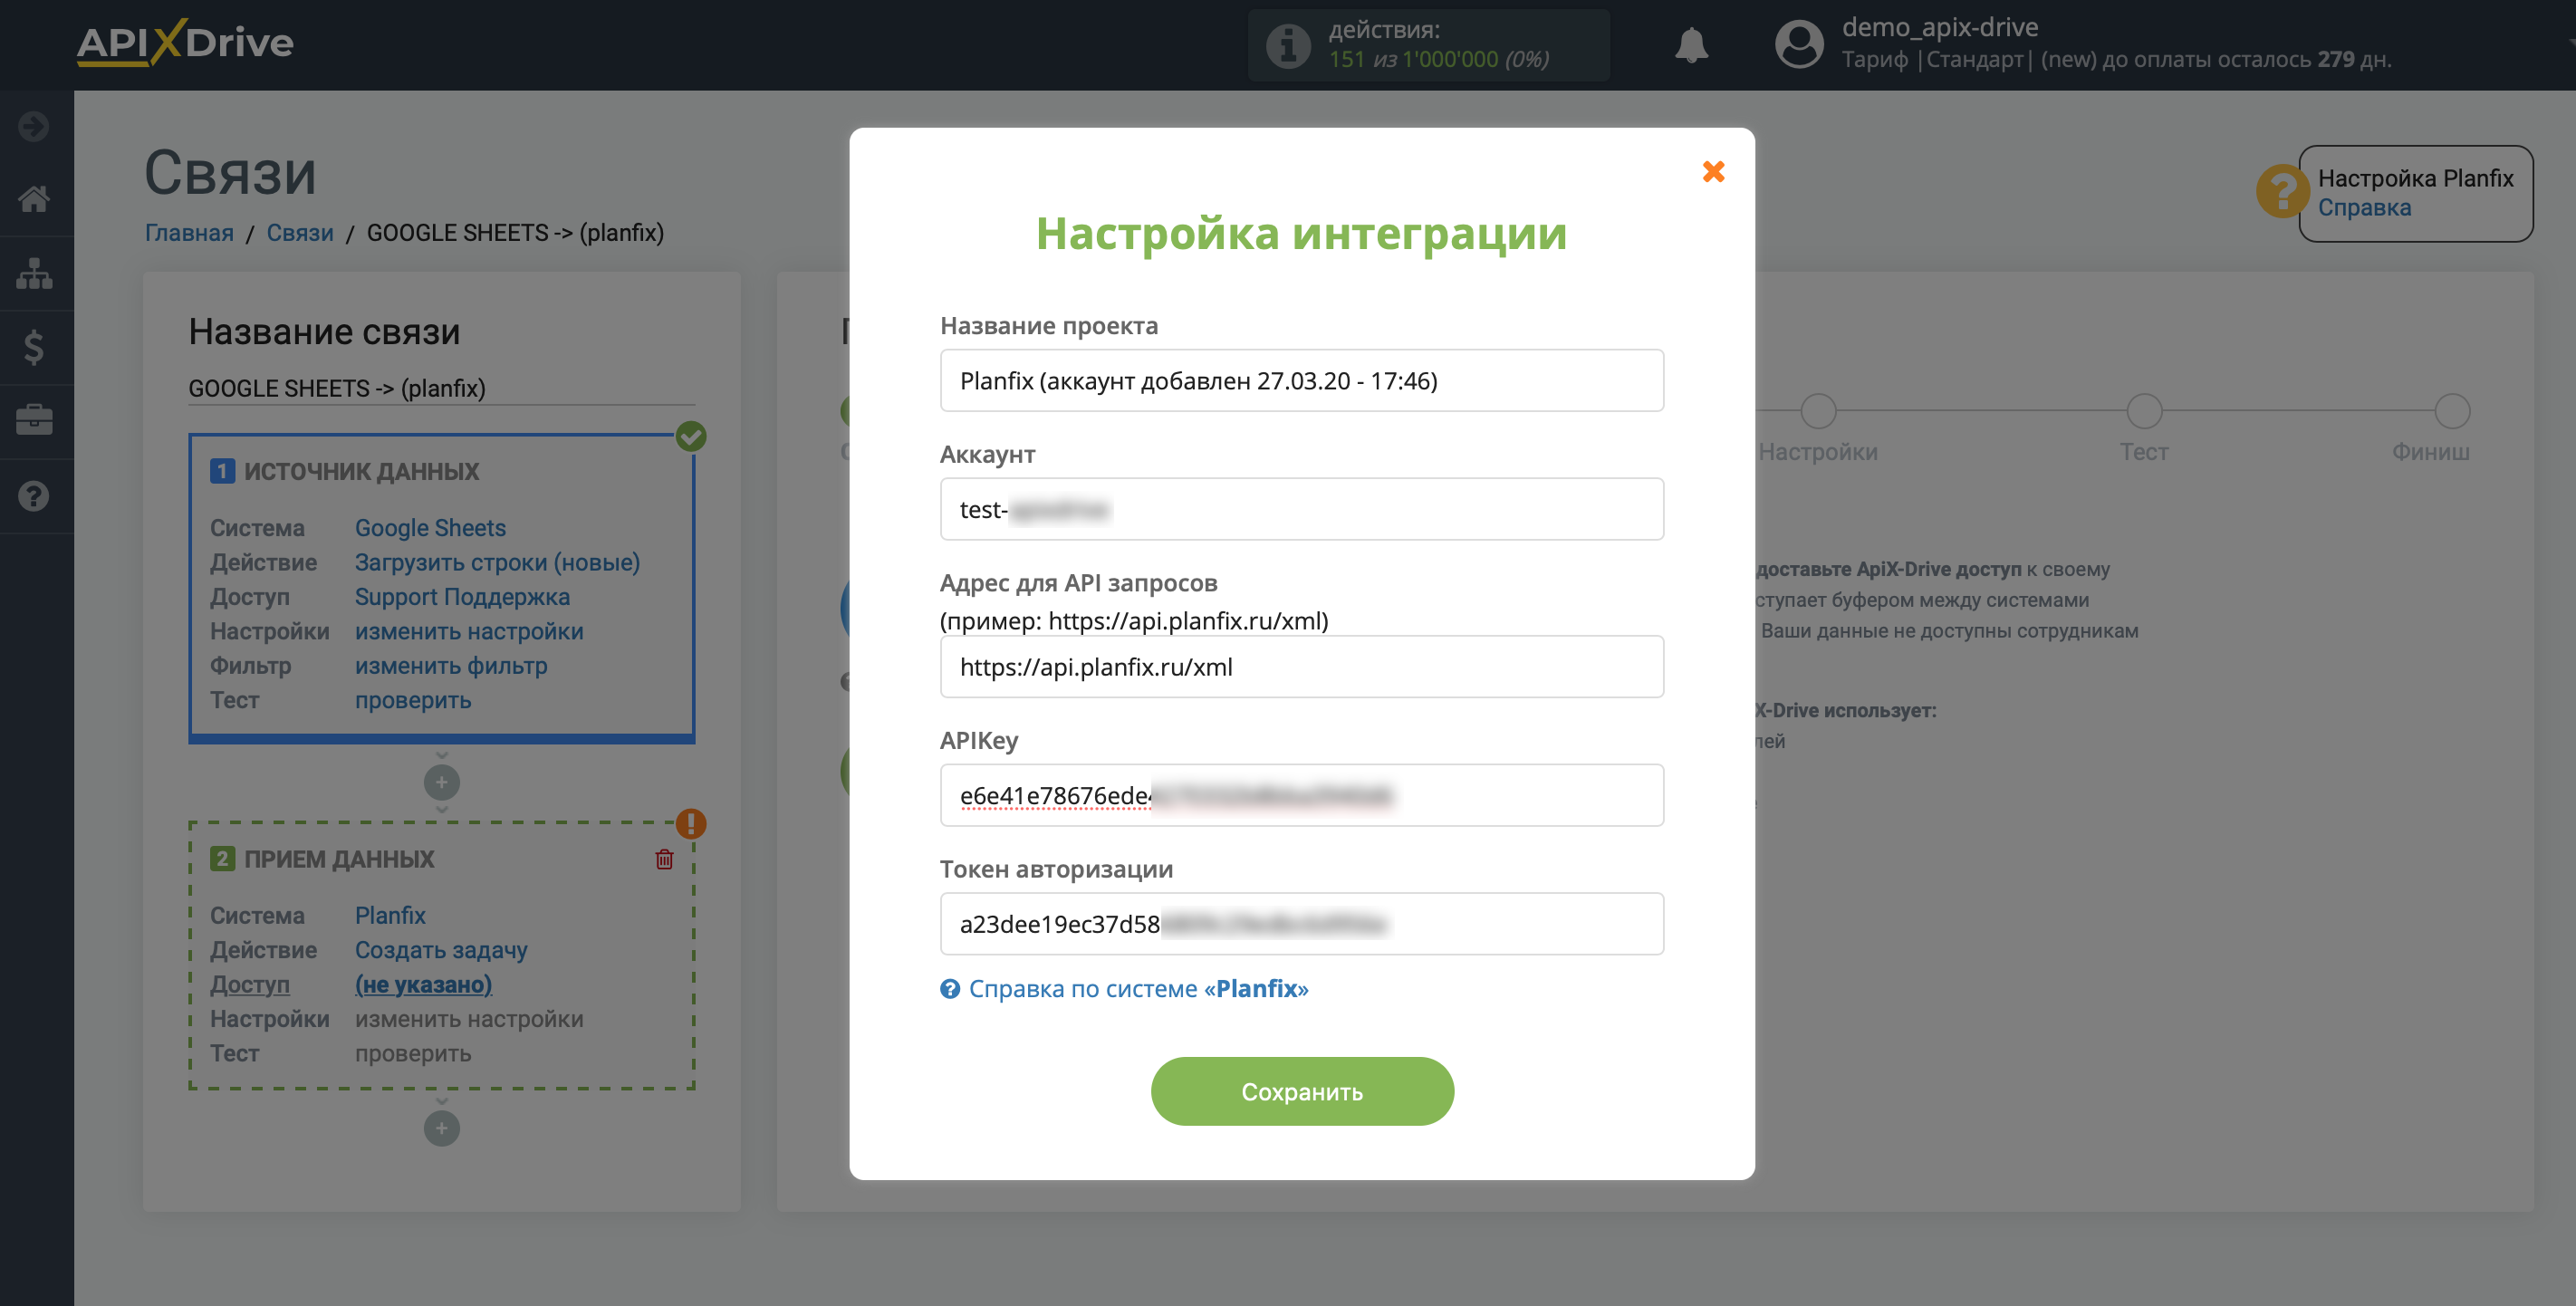Open the notifications bell icon
The image size is (2576, 1306).
(x=1691, y=45)
